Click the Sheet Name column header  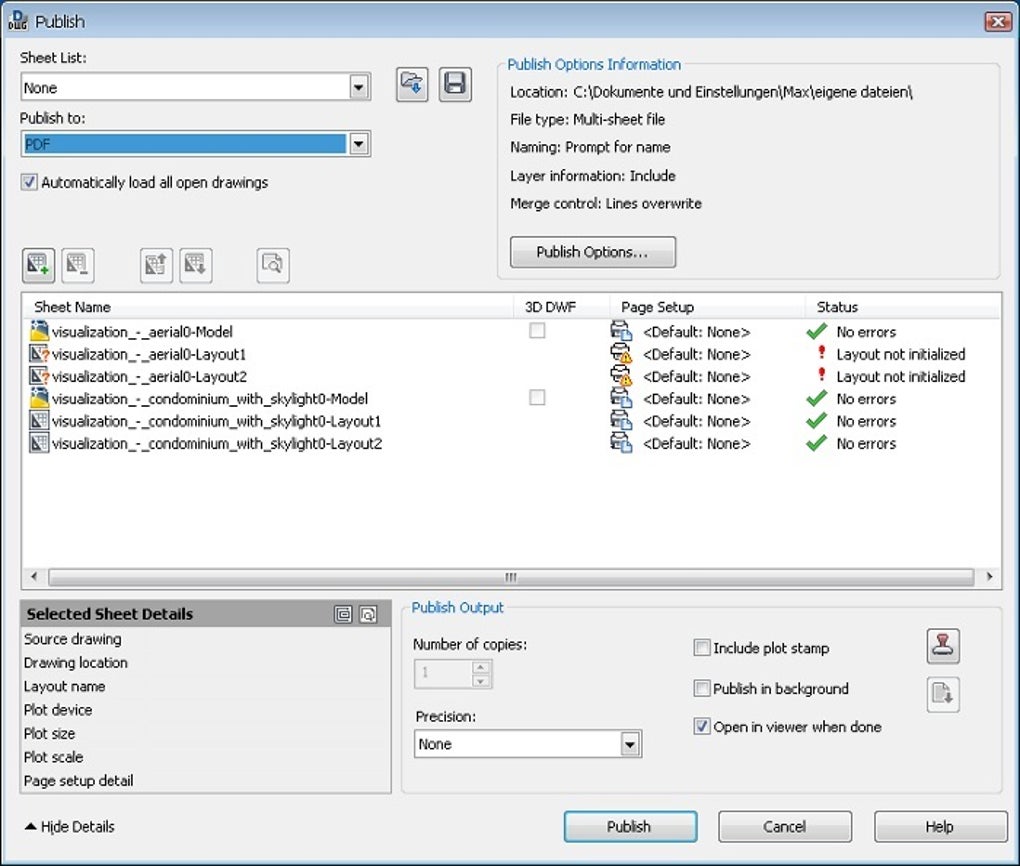[x=267, y=306]
